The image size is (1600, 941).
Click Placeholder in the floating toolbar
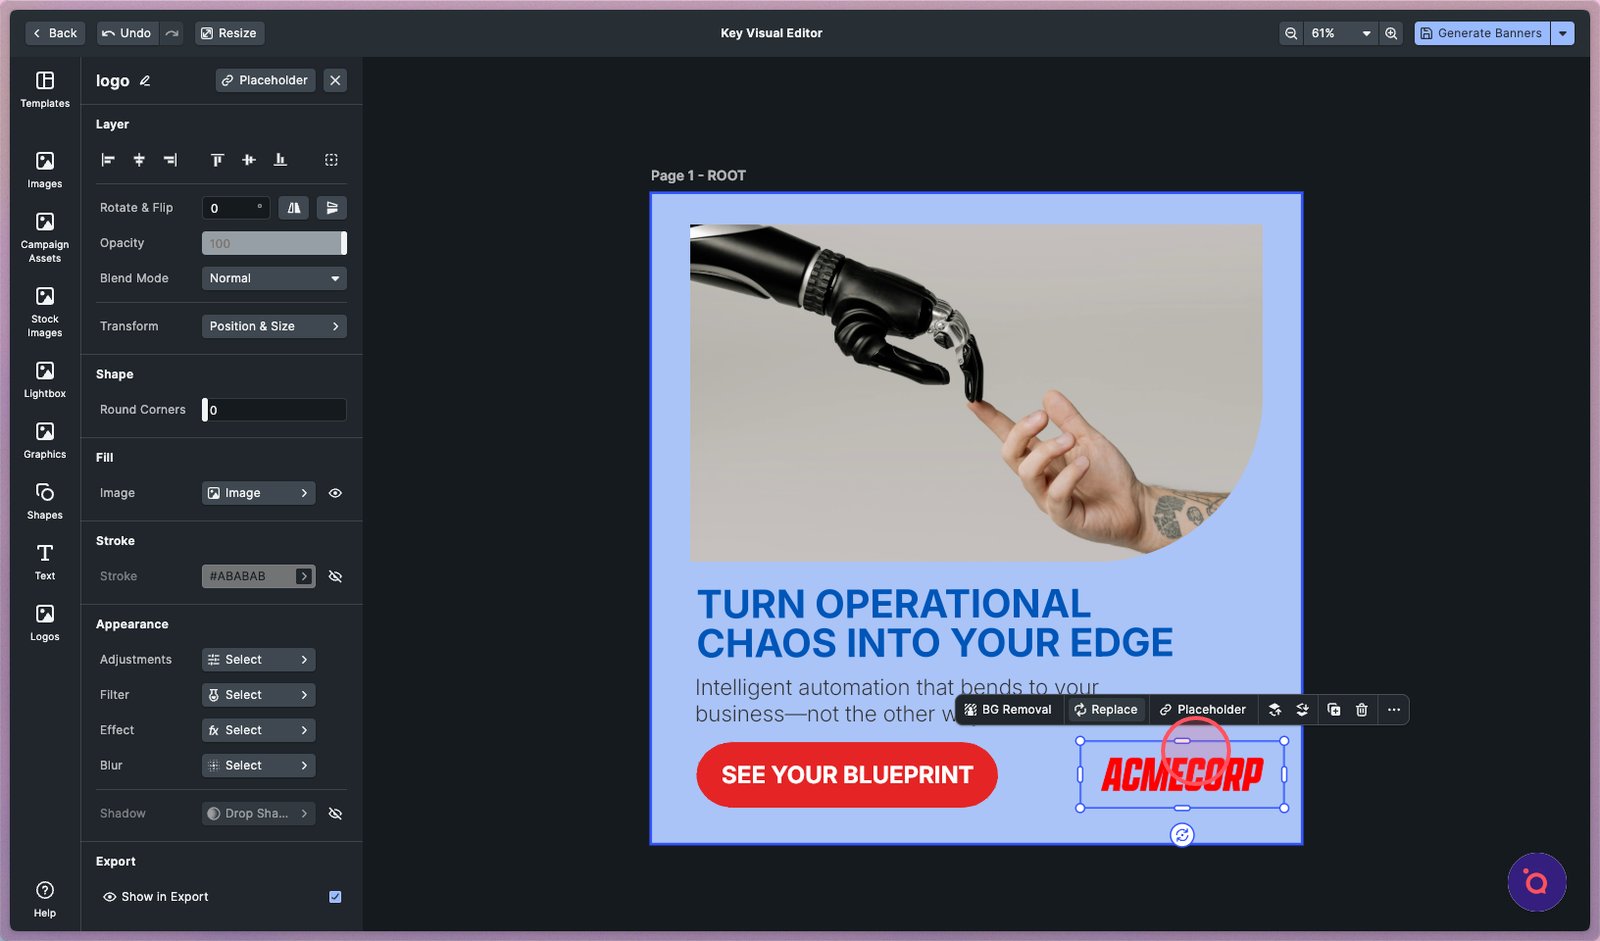1203,710
